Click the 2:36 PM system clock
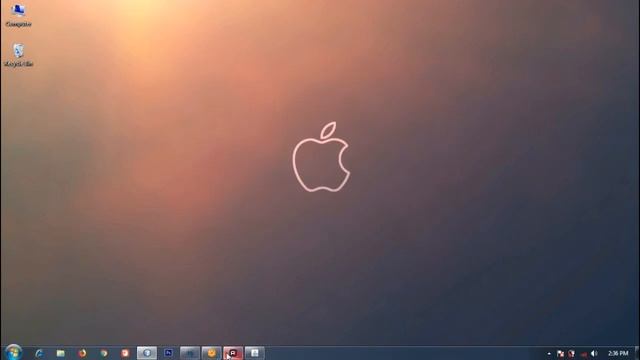Viewport: 640px width, 360px height. (x=618, y=353)
